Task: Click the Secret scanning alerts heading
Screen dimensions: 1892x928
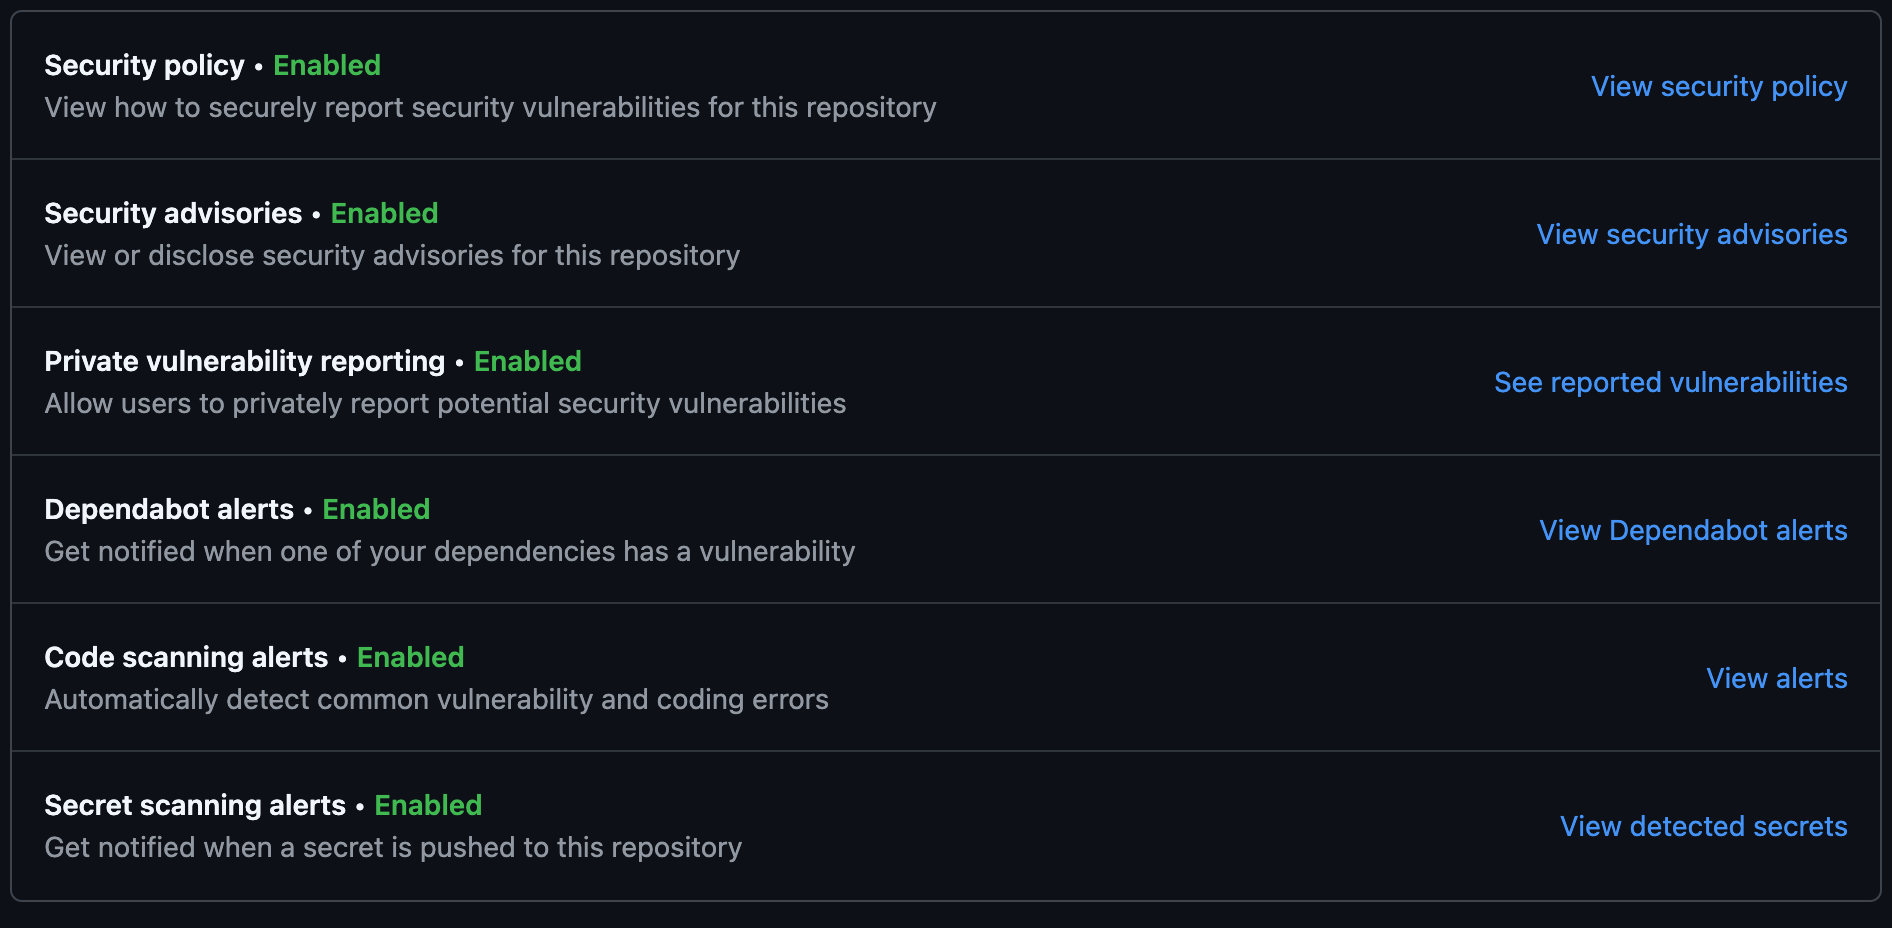Action: [195, 805]
